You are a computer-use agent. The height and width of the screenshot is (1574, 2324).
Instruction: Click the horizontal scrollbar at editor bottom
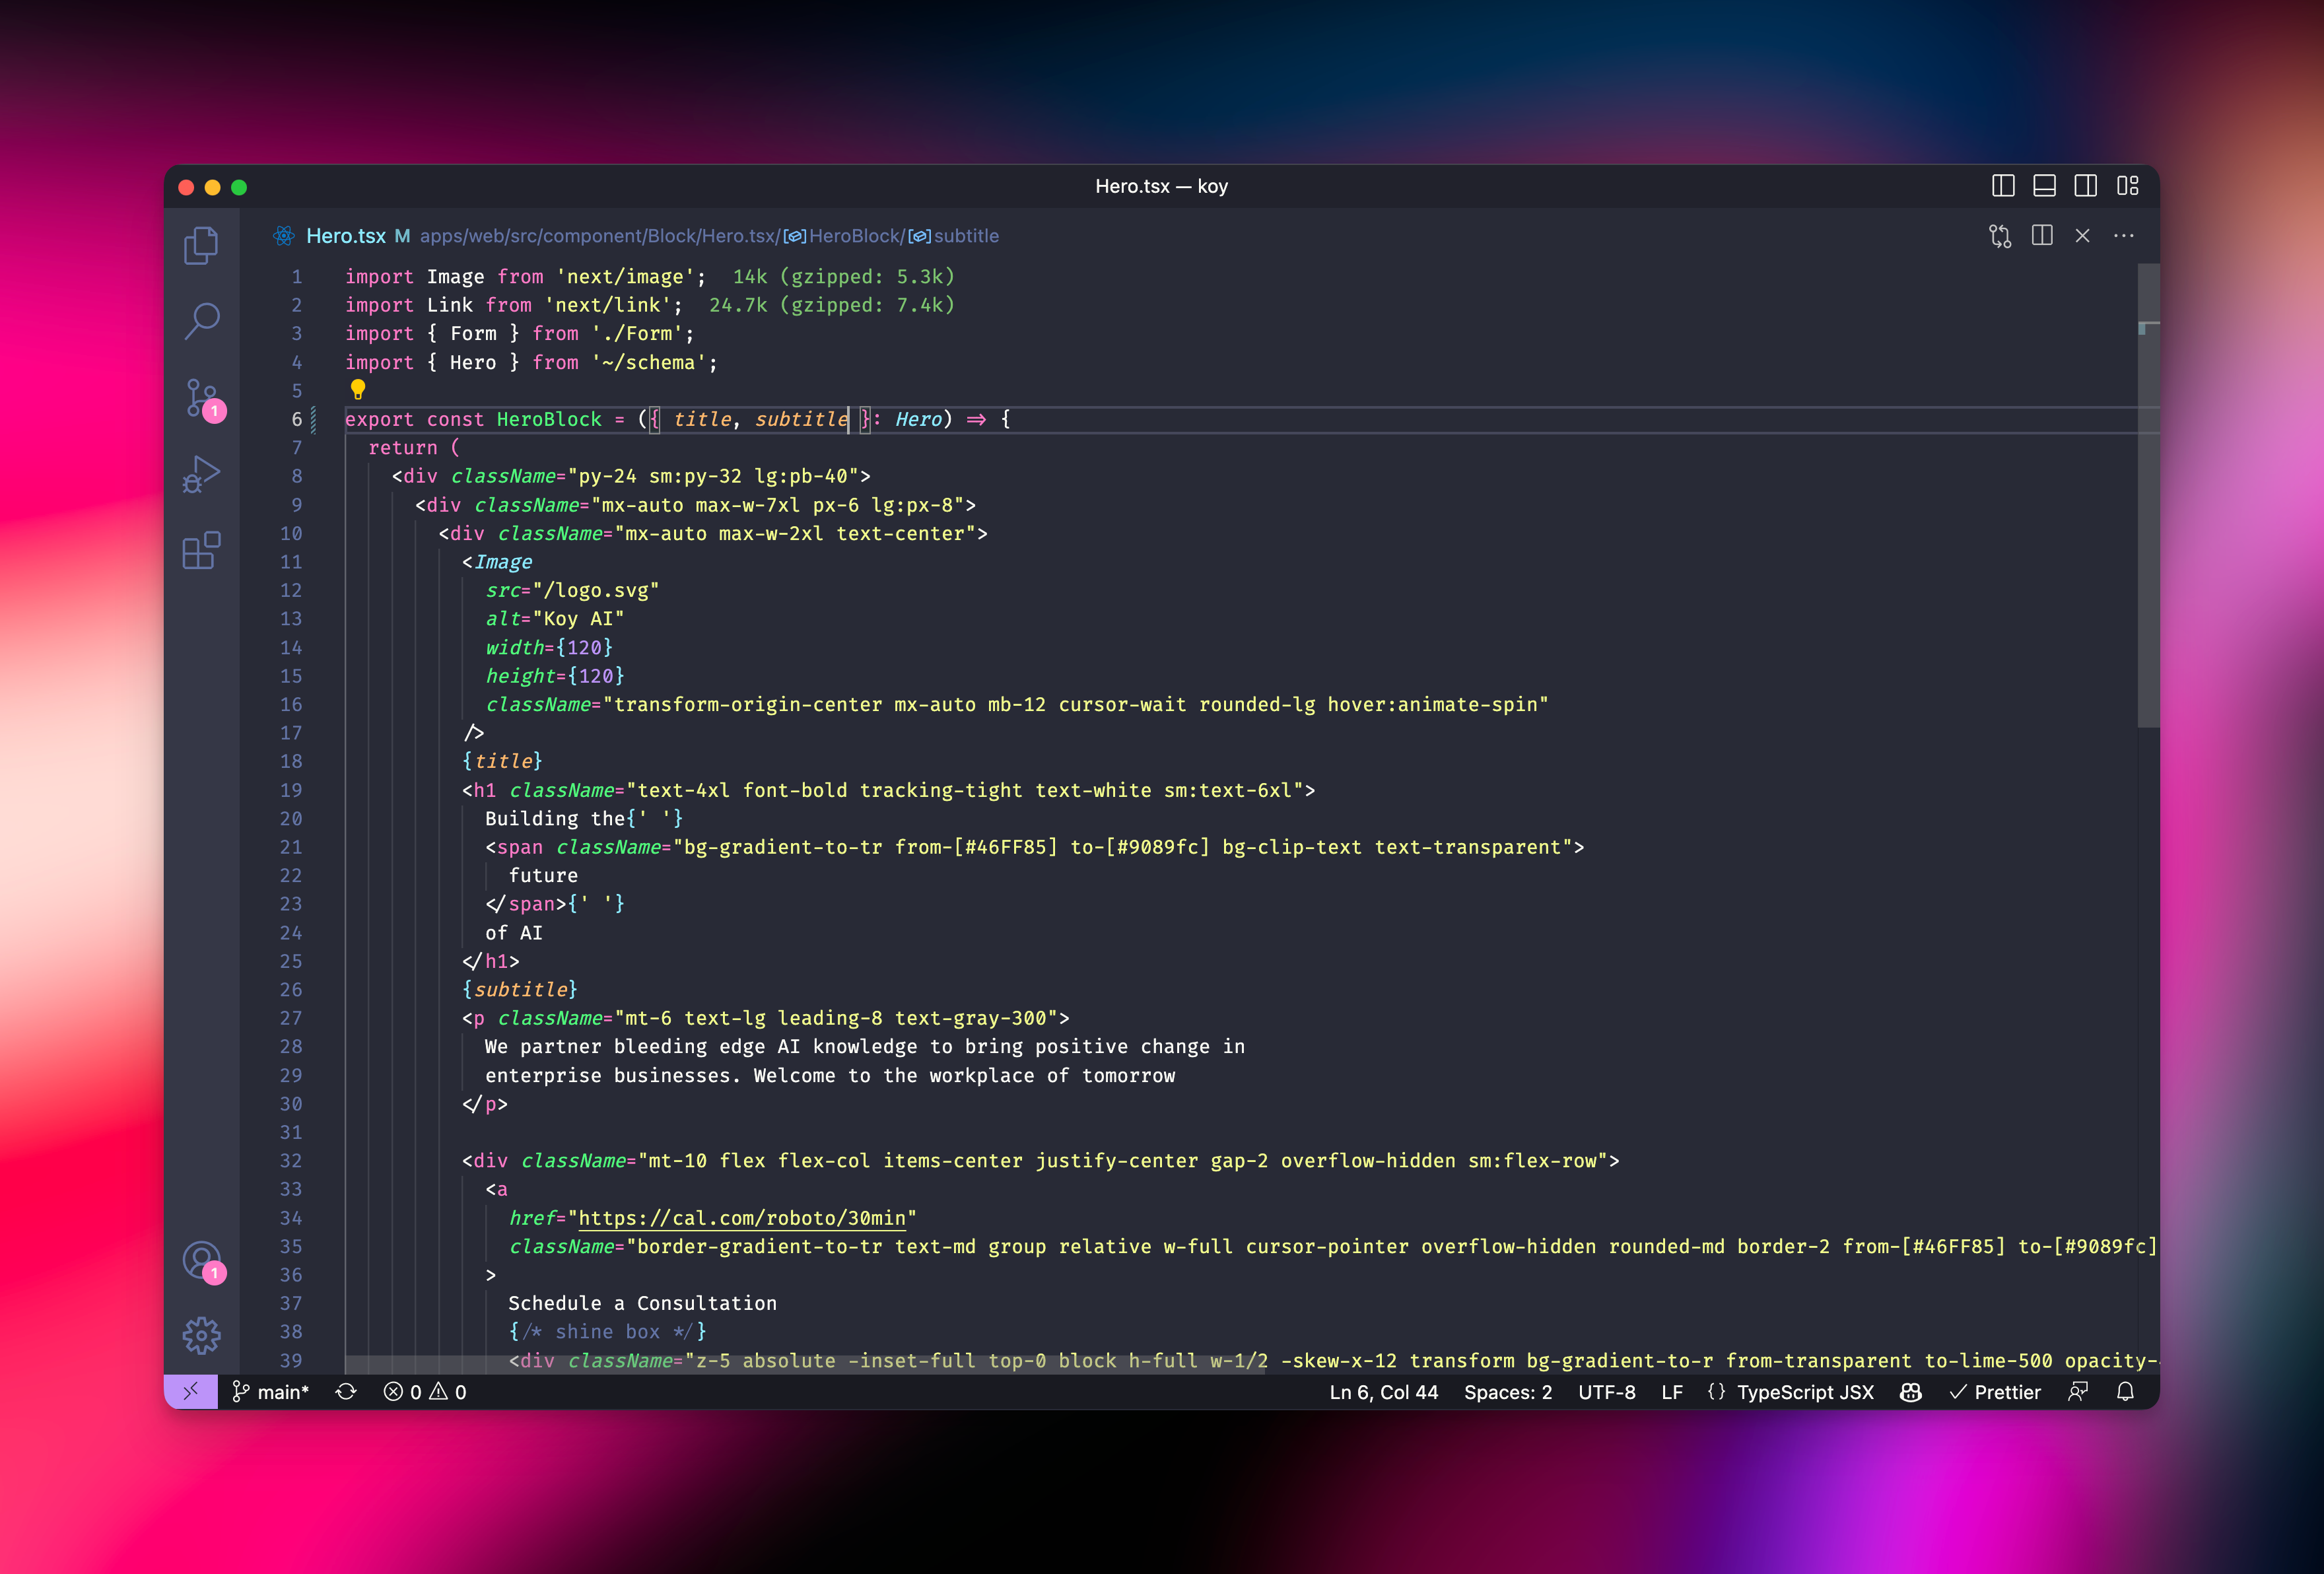pyautogui.click(x=805, y=1366)
